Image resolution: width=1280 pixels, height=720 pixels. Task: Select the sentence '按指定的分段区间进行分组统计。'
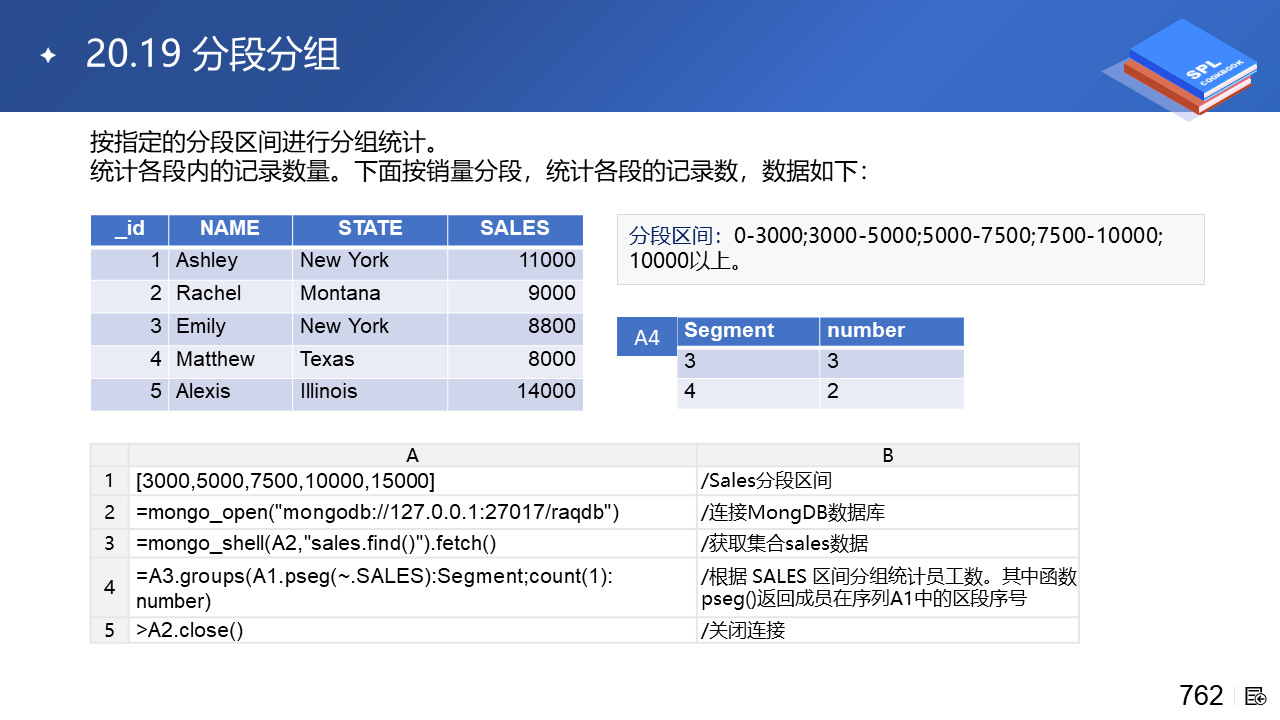point(265,141)
